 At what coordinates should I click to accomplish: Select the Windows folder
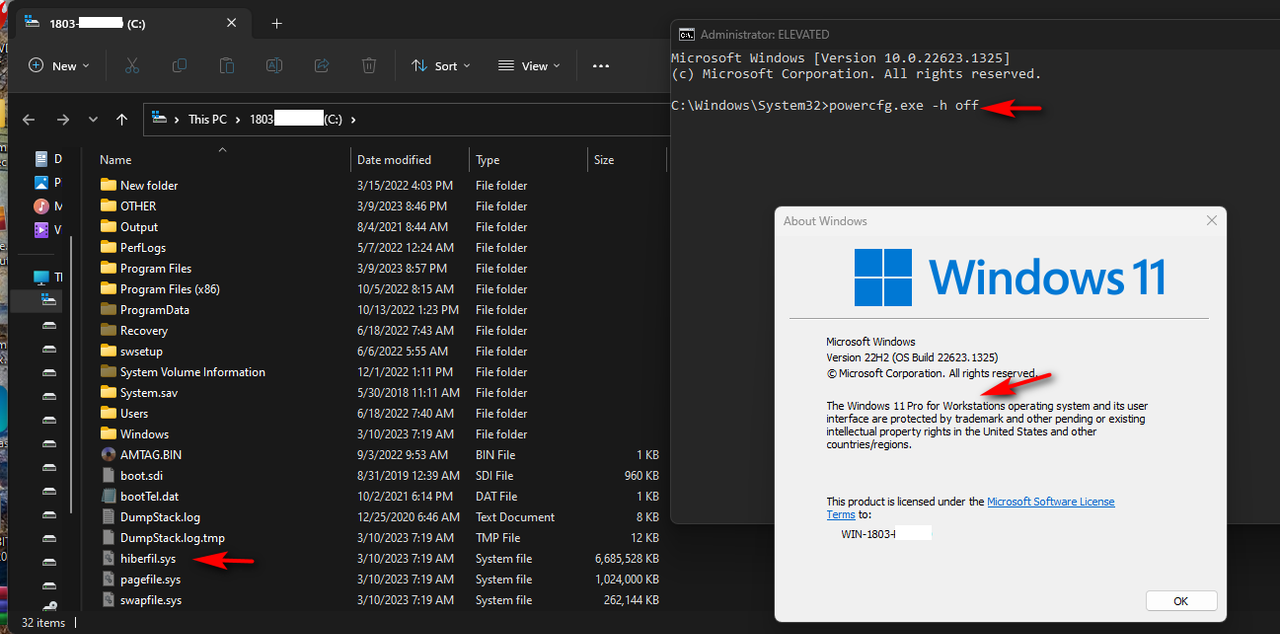tap(144, 434)
